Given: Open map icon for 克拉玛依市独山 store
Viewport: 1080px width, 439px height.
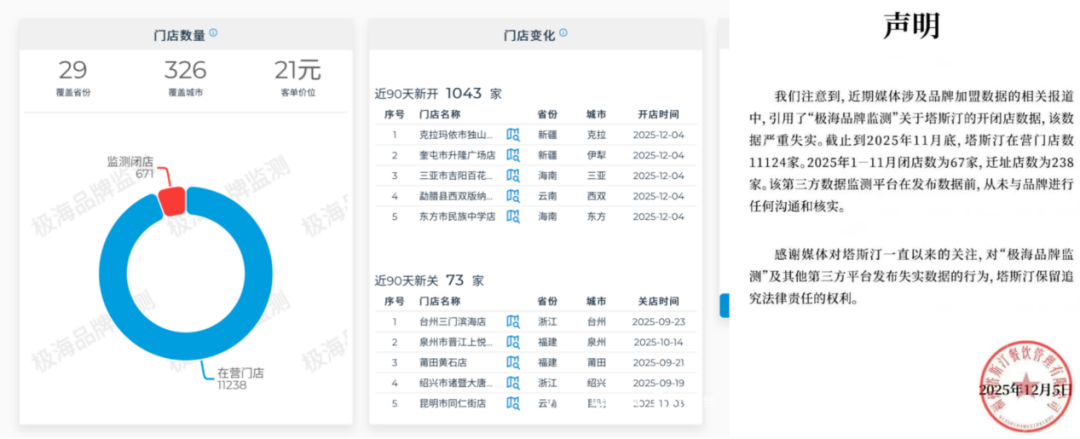Looking at the screenshot, I should tap(513, 135).
